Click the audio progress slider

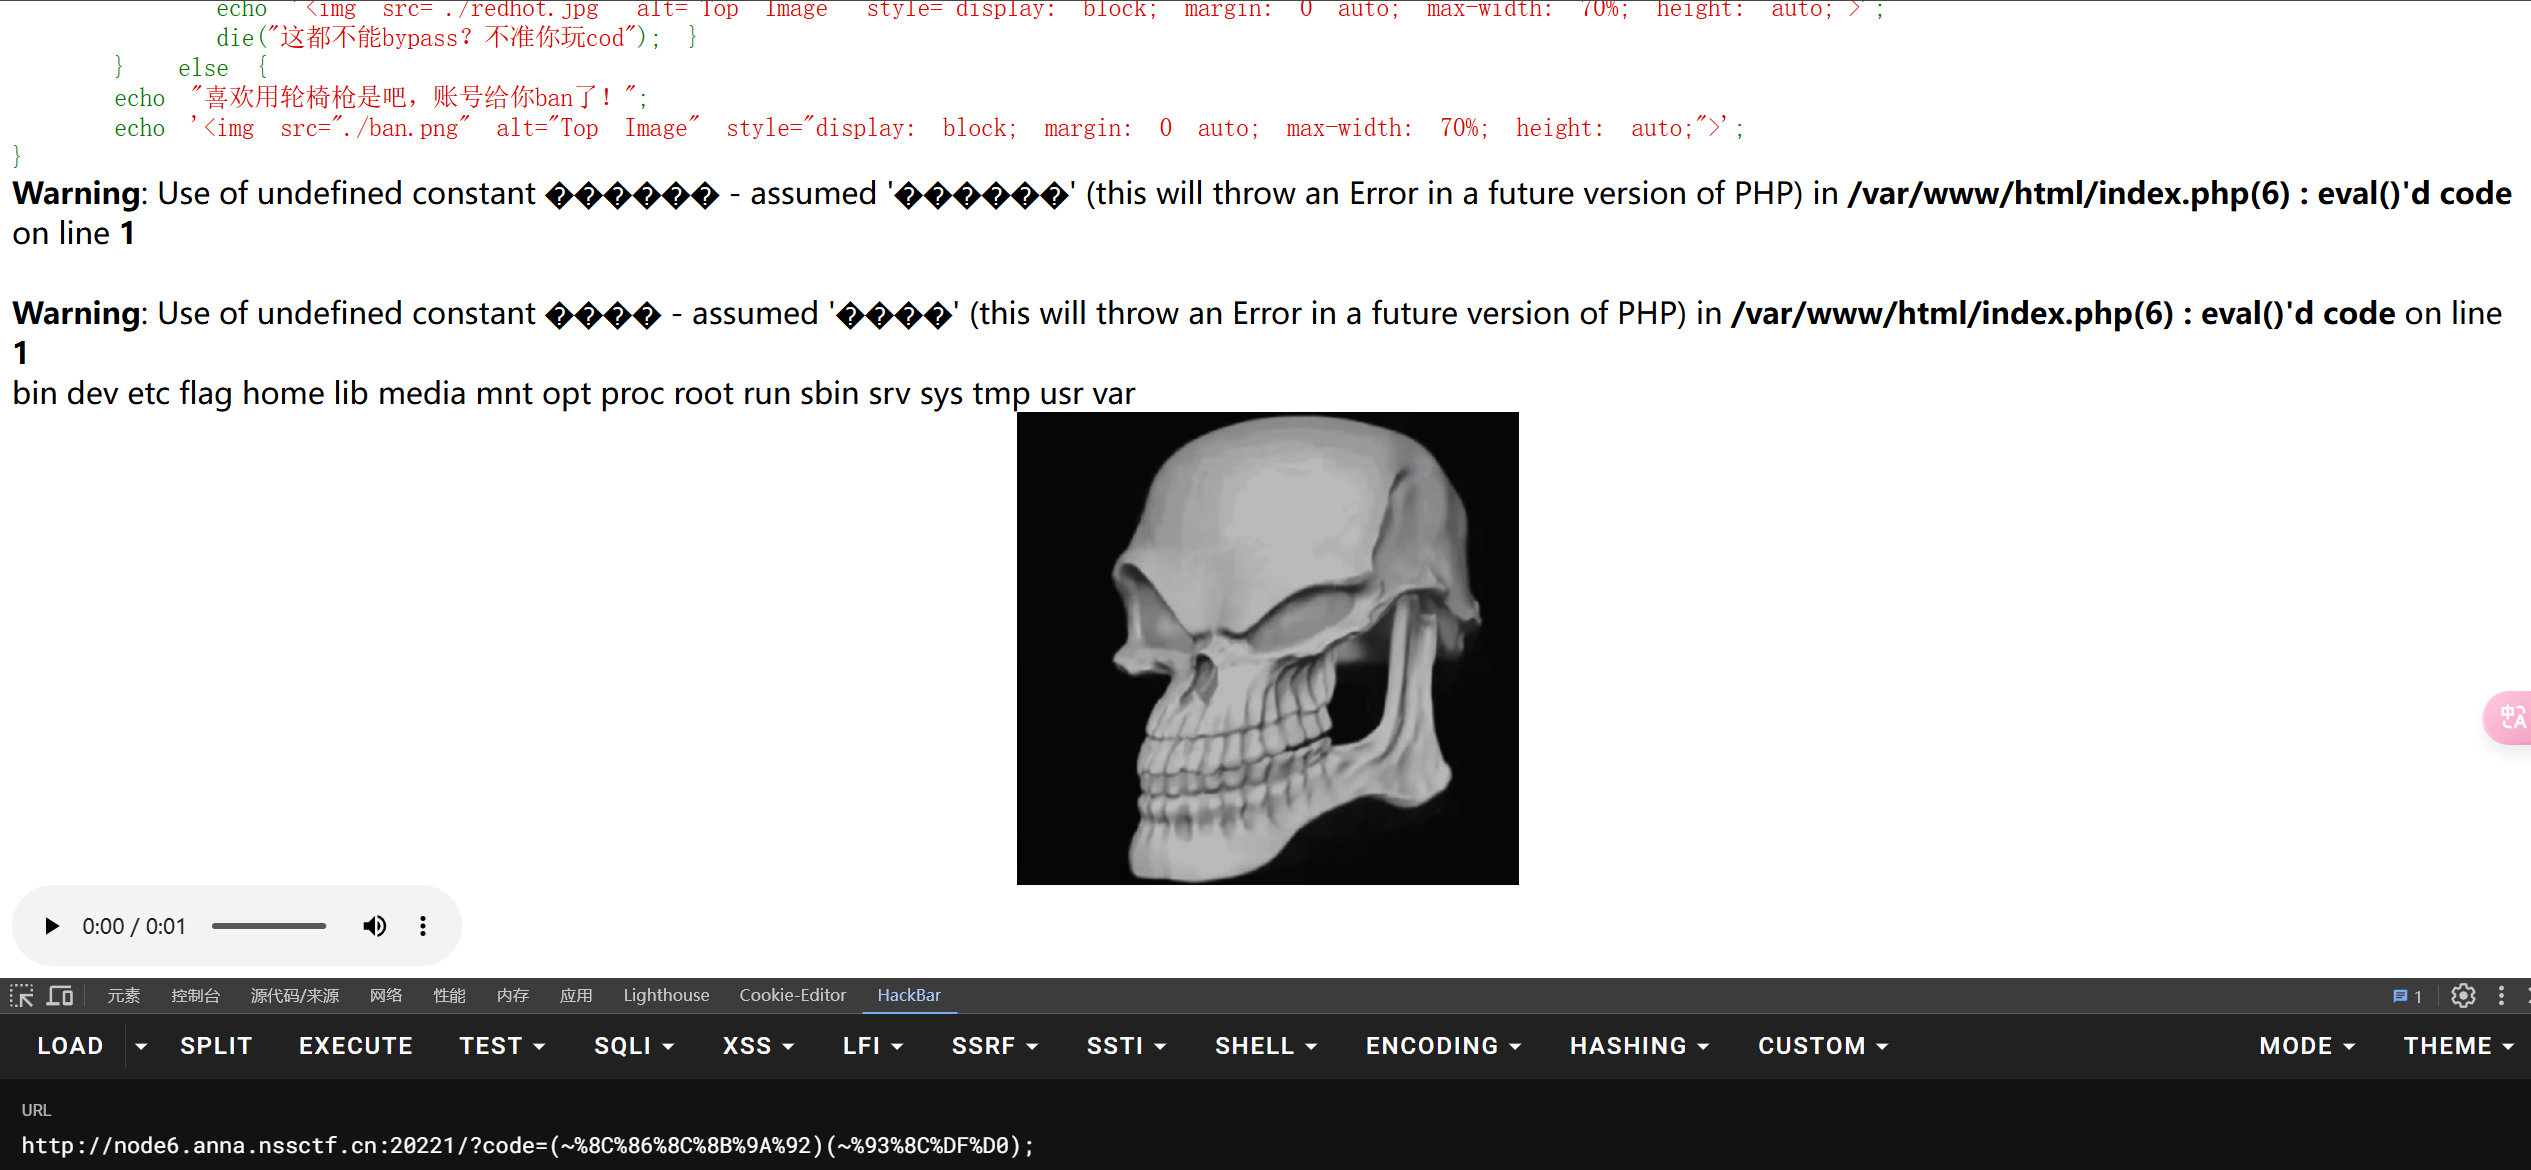pos(269,926)
